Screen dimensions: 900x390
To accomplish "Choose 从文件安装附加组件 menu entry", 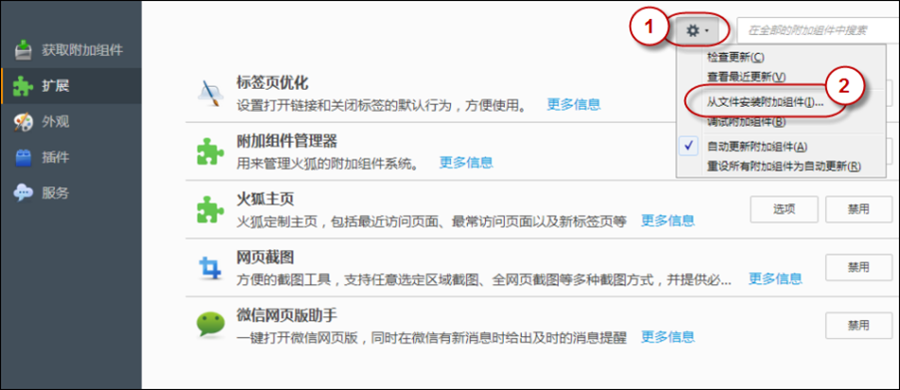I will 766,102.
